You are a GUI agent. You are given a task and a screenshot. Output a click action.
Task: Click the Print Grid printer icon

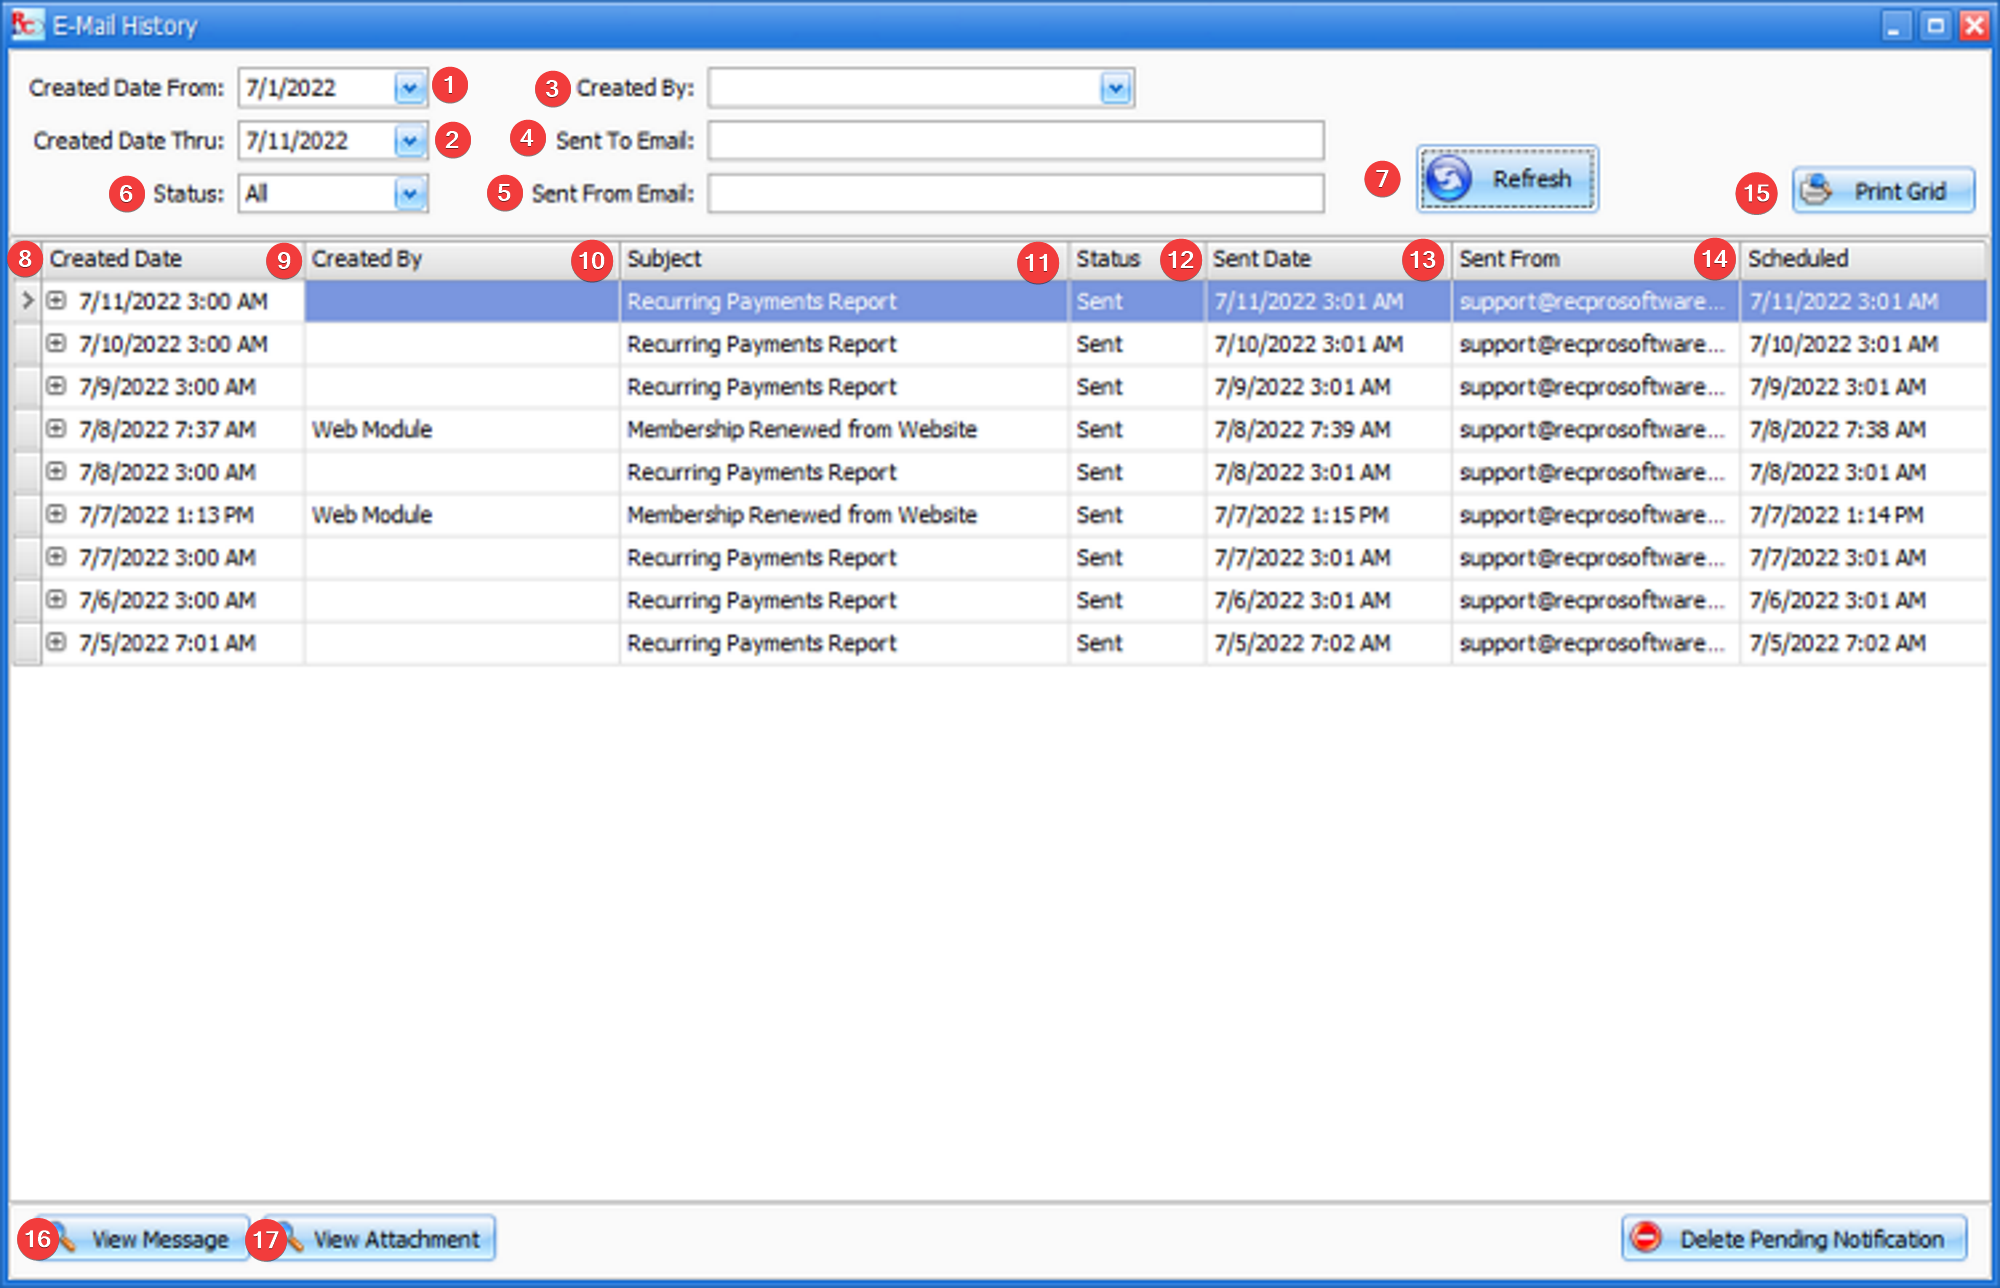[1817, 191]
